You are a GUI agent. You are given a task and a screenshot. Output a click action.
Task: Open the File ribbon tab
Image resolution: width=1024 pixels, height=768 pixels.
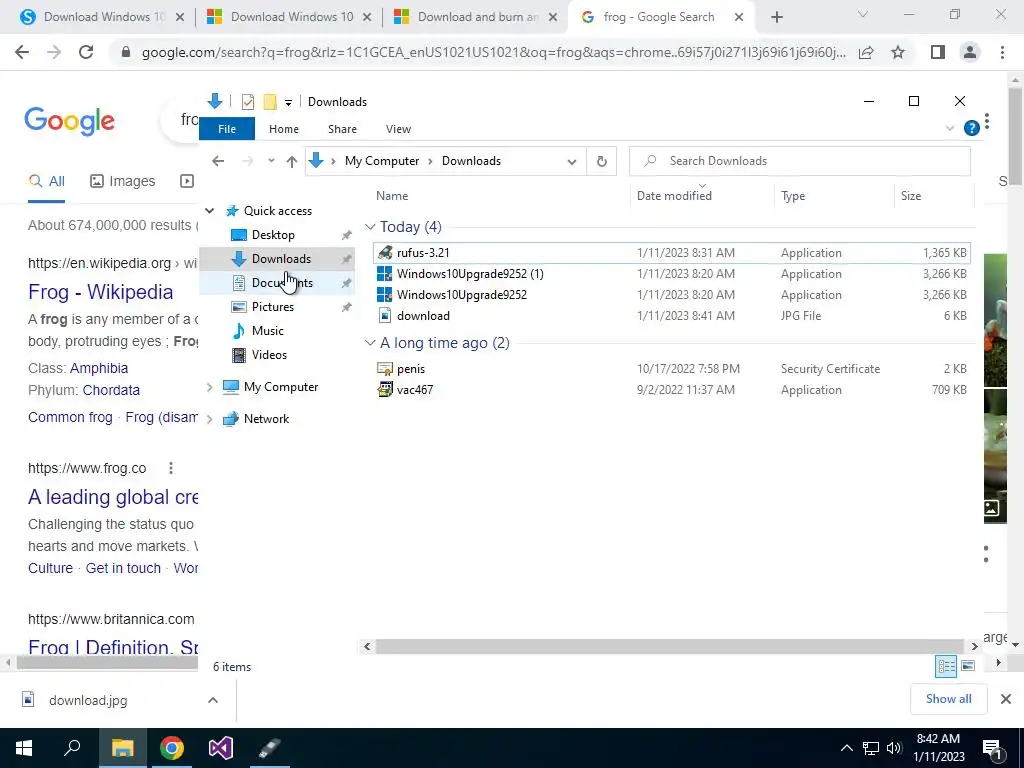[227, 129]
